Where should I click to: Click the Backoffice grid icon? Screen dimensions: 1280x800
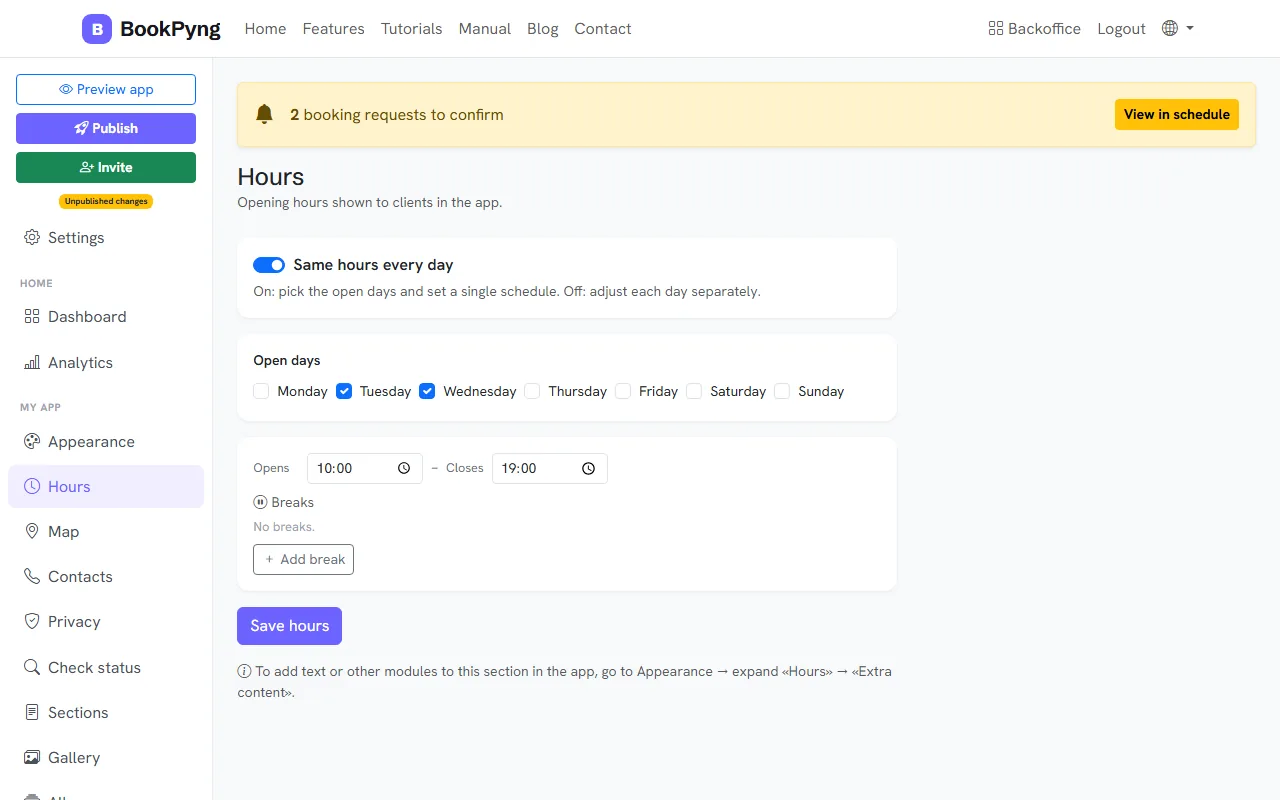(x=995, y=29)
